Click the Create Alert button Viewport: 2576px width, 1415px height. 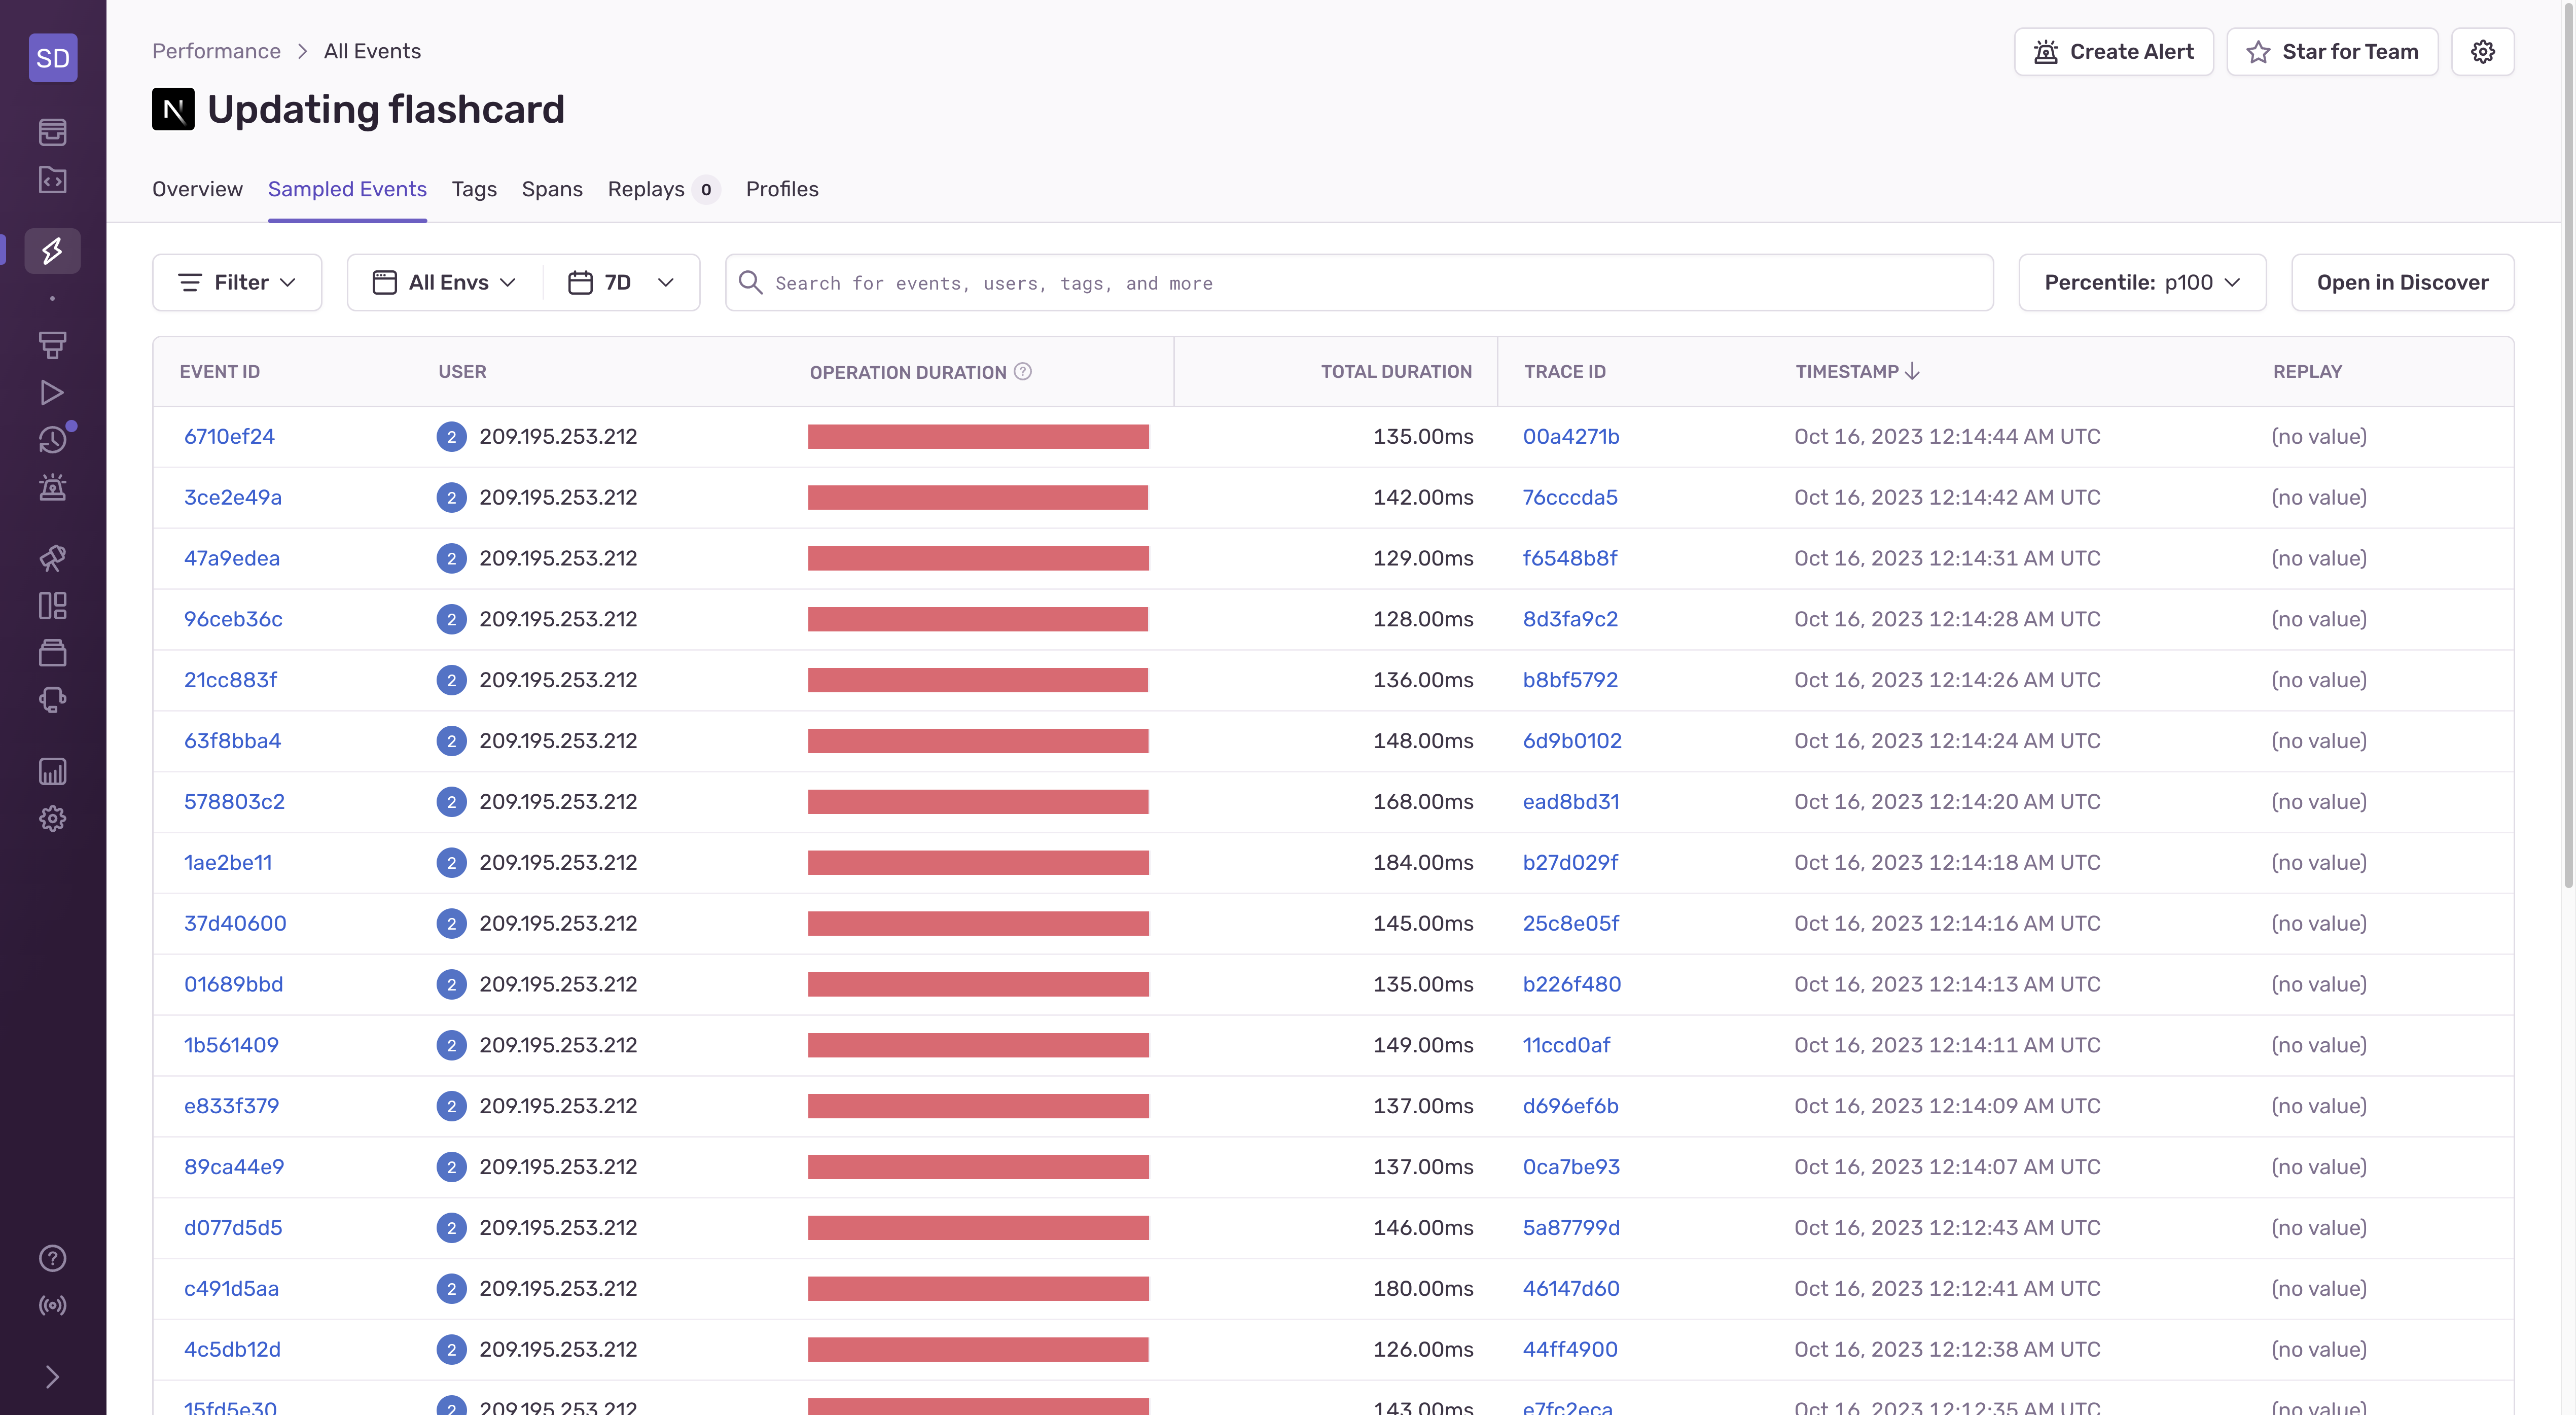2113,52
